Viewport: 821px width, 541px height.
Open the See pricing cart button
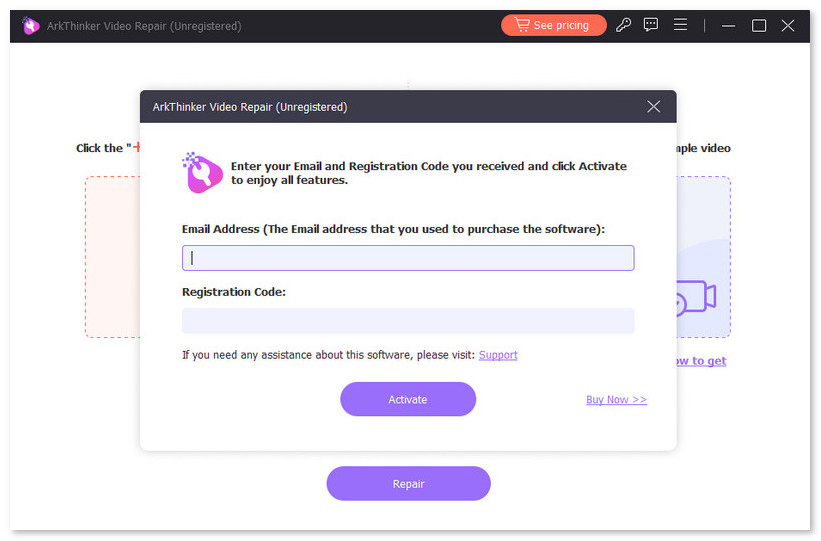tap(553, 25)
